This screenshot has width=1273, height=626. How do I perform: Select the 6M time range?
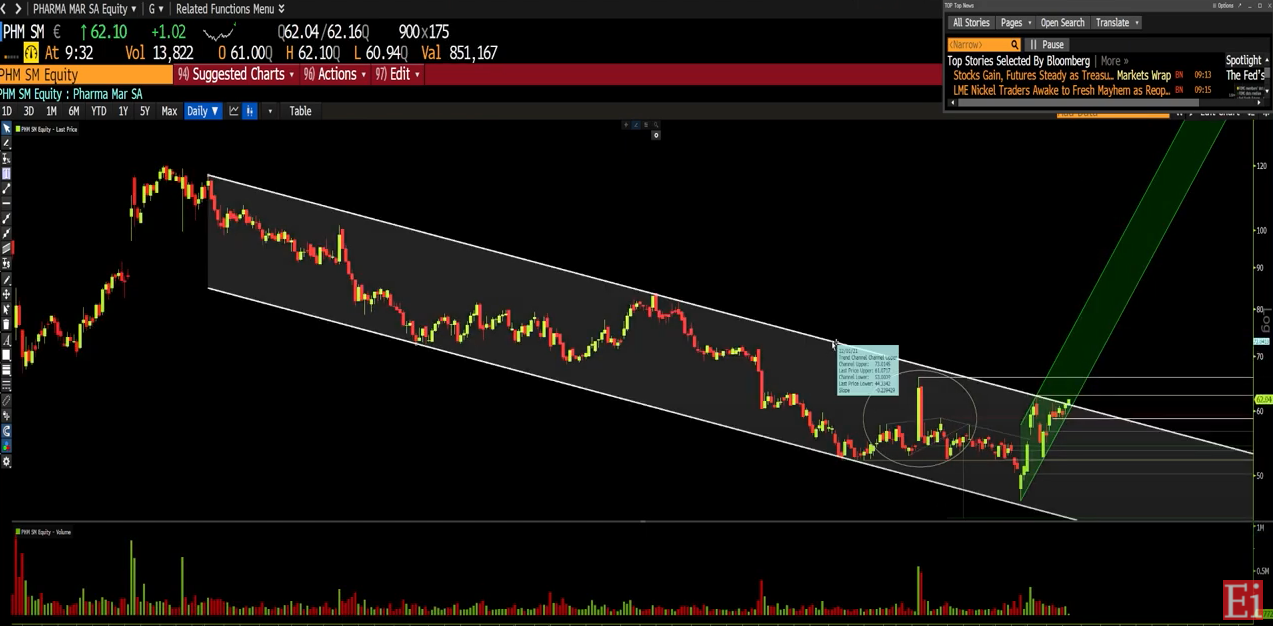coord(74,111)
